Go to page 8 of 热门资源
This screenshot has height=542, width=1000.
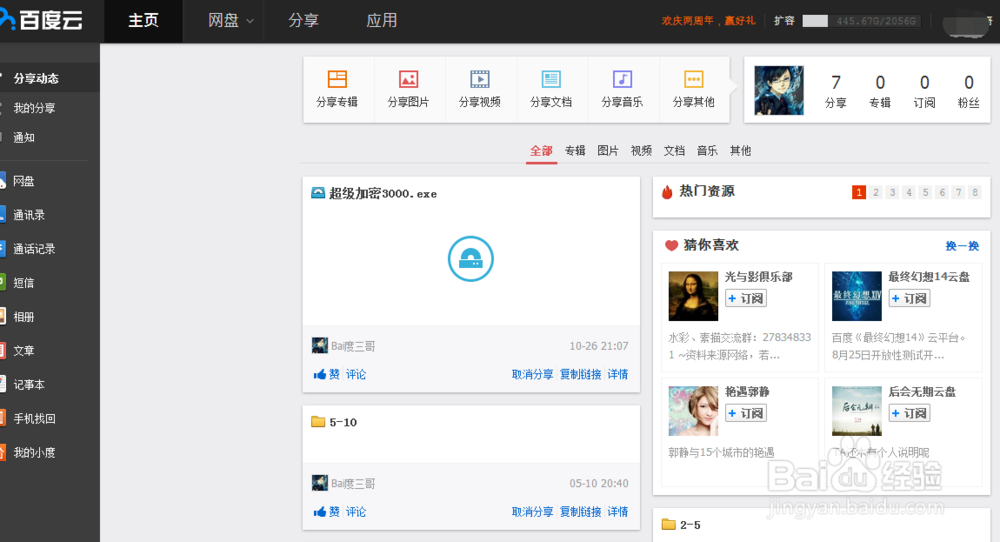coord(974,192)
